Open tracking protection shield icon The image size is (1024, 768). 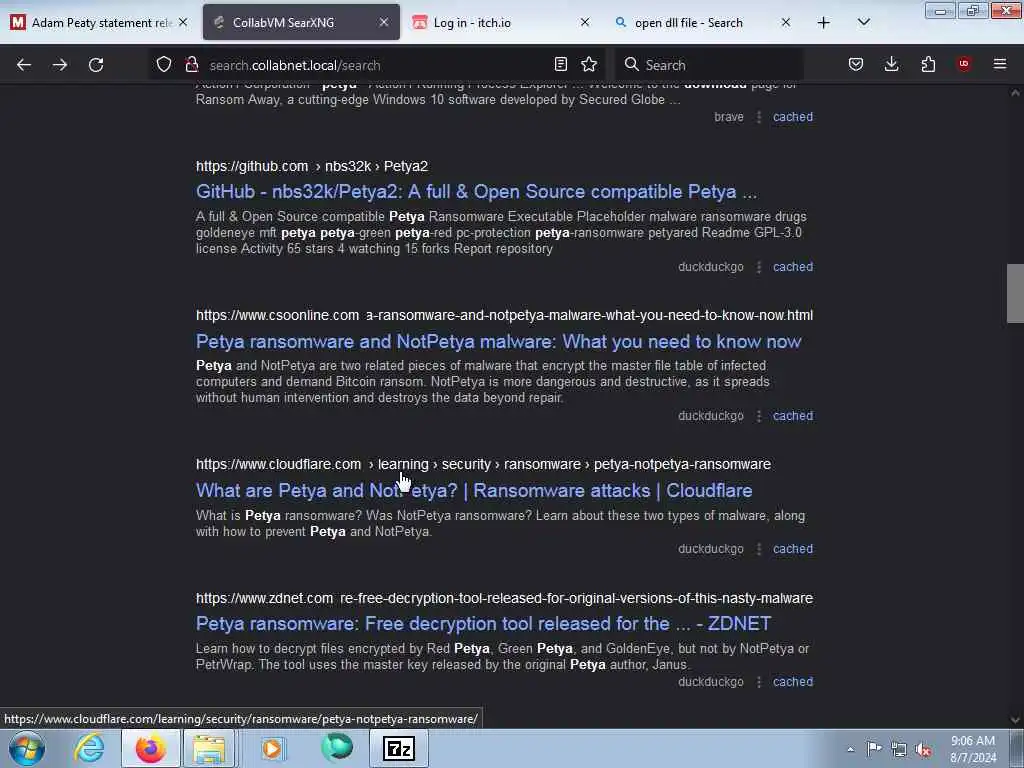pos(164,64)
